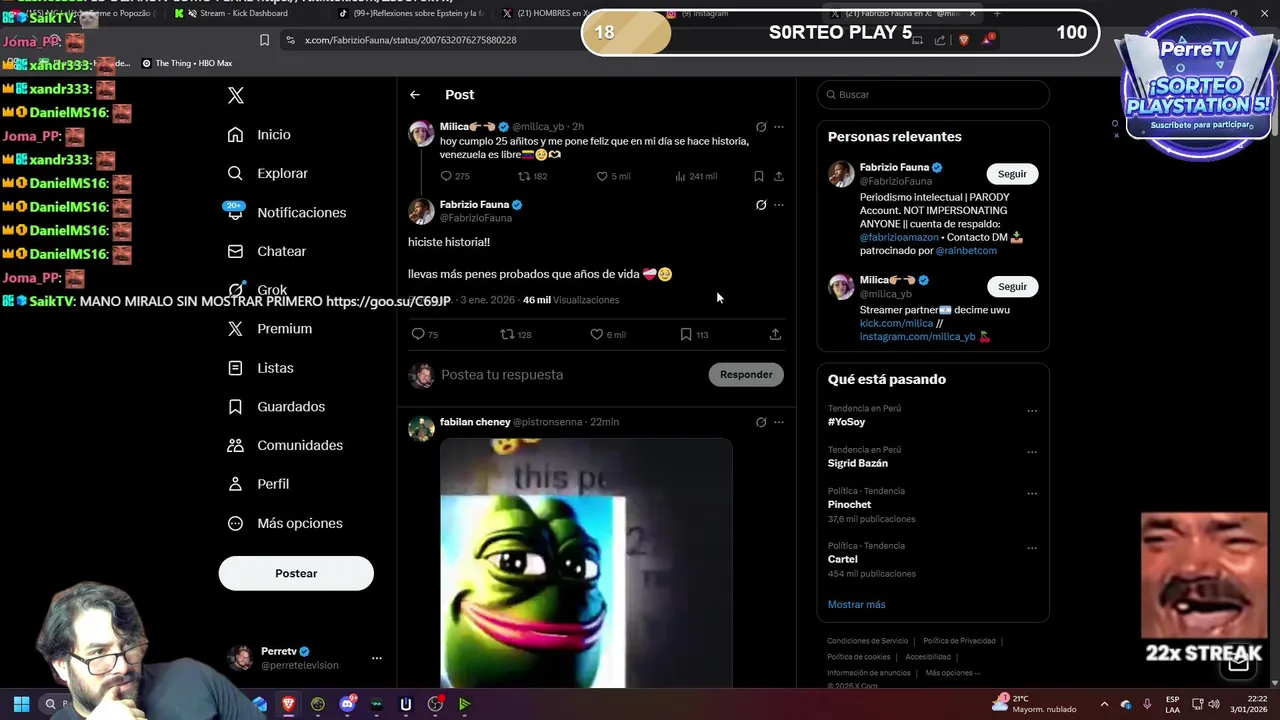Image resolution: width=1280 pixels, height=720 pixels.
Task: Follow Milica with Seguir button
Action: click(x=1012, y=286)
